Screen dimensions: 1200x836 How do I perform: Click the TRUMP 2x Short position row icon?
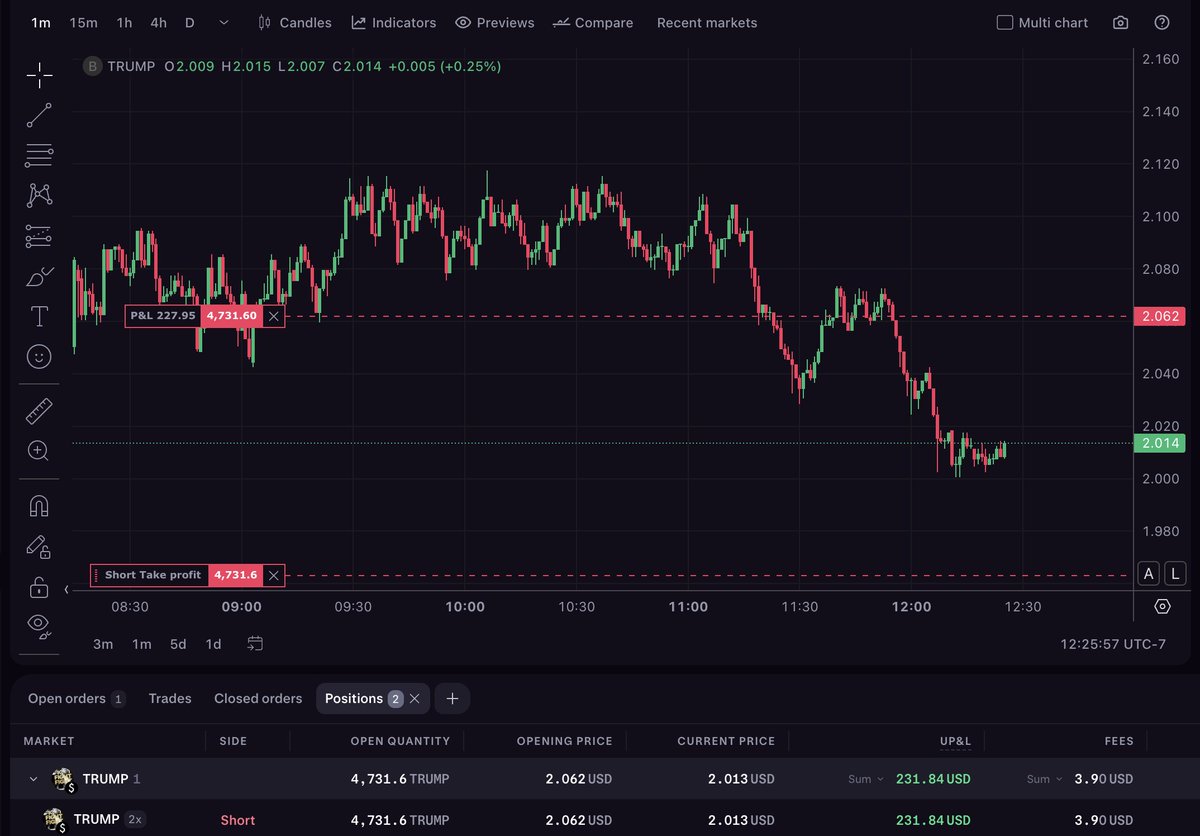54,820
